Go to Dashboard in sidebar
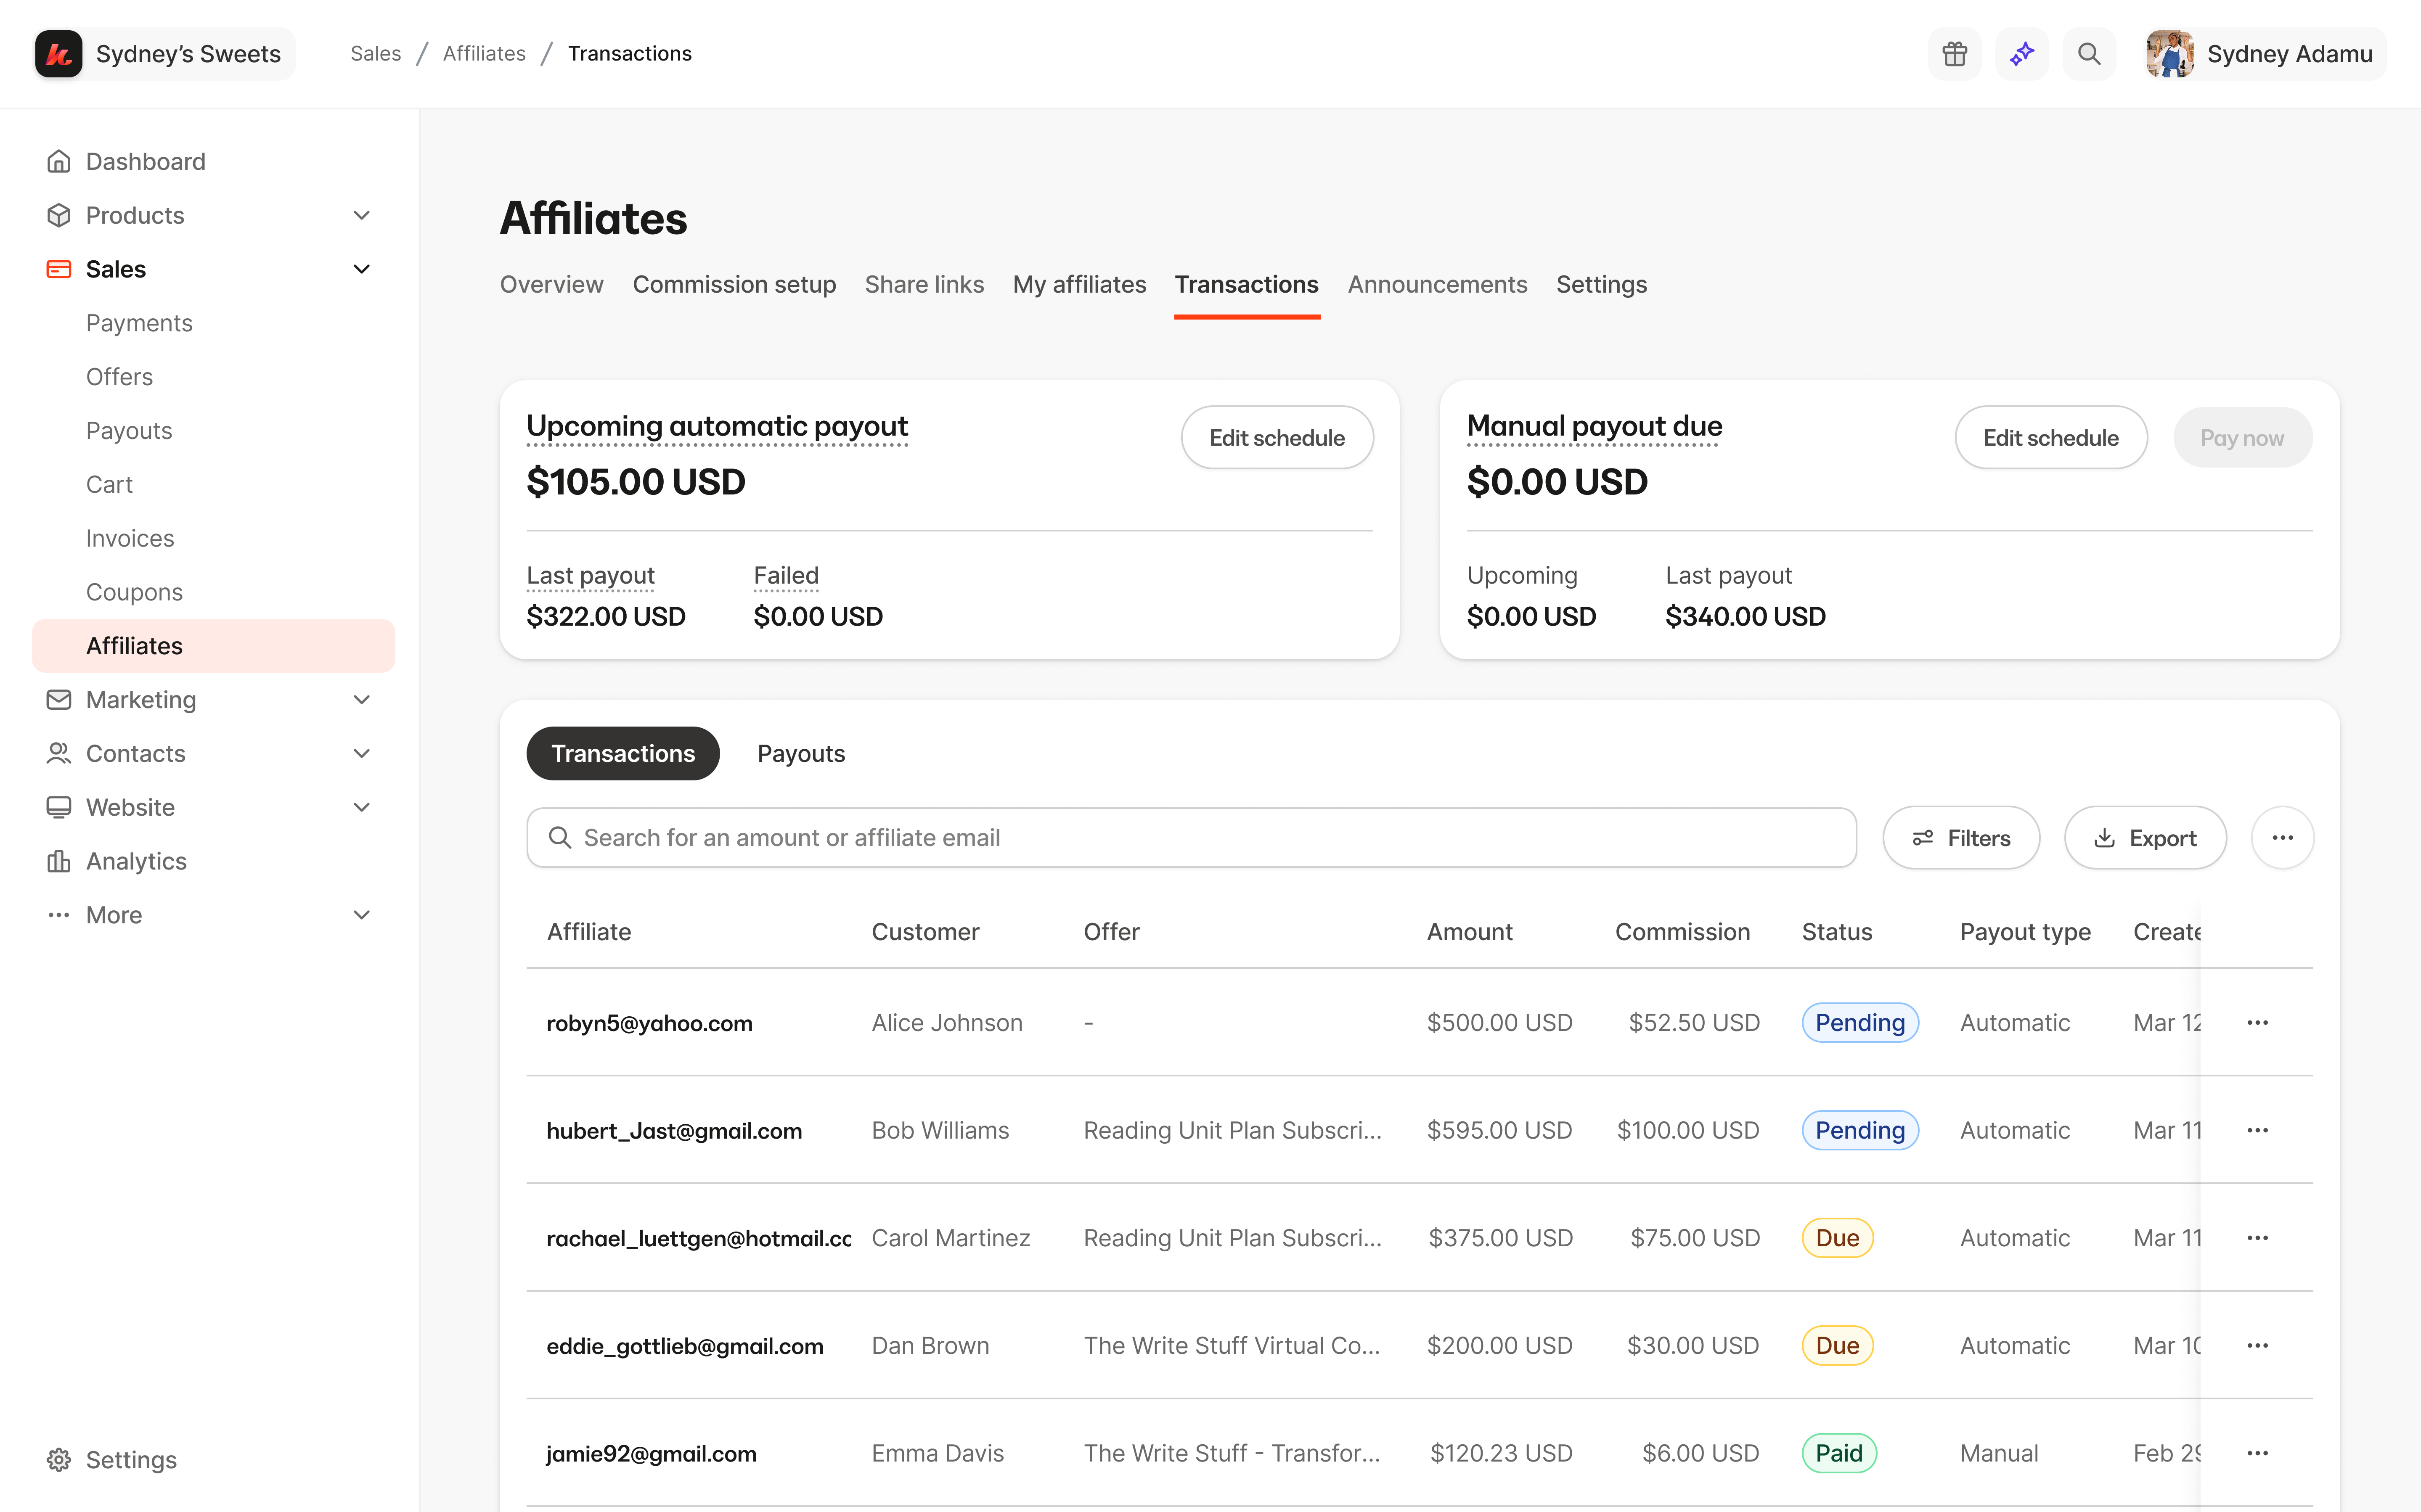The height and width of the screenshot is (1512, 2421). pyautogui.click(x=145, y=161)
